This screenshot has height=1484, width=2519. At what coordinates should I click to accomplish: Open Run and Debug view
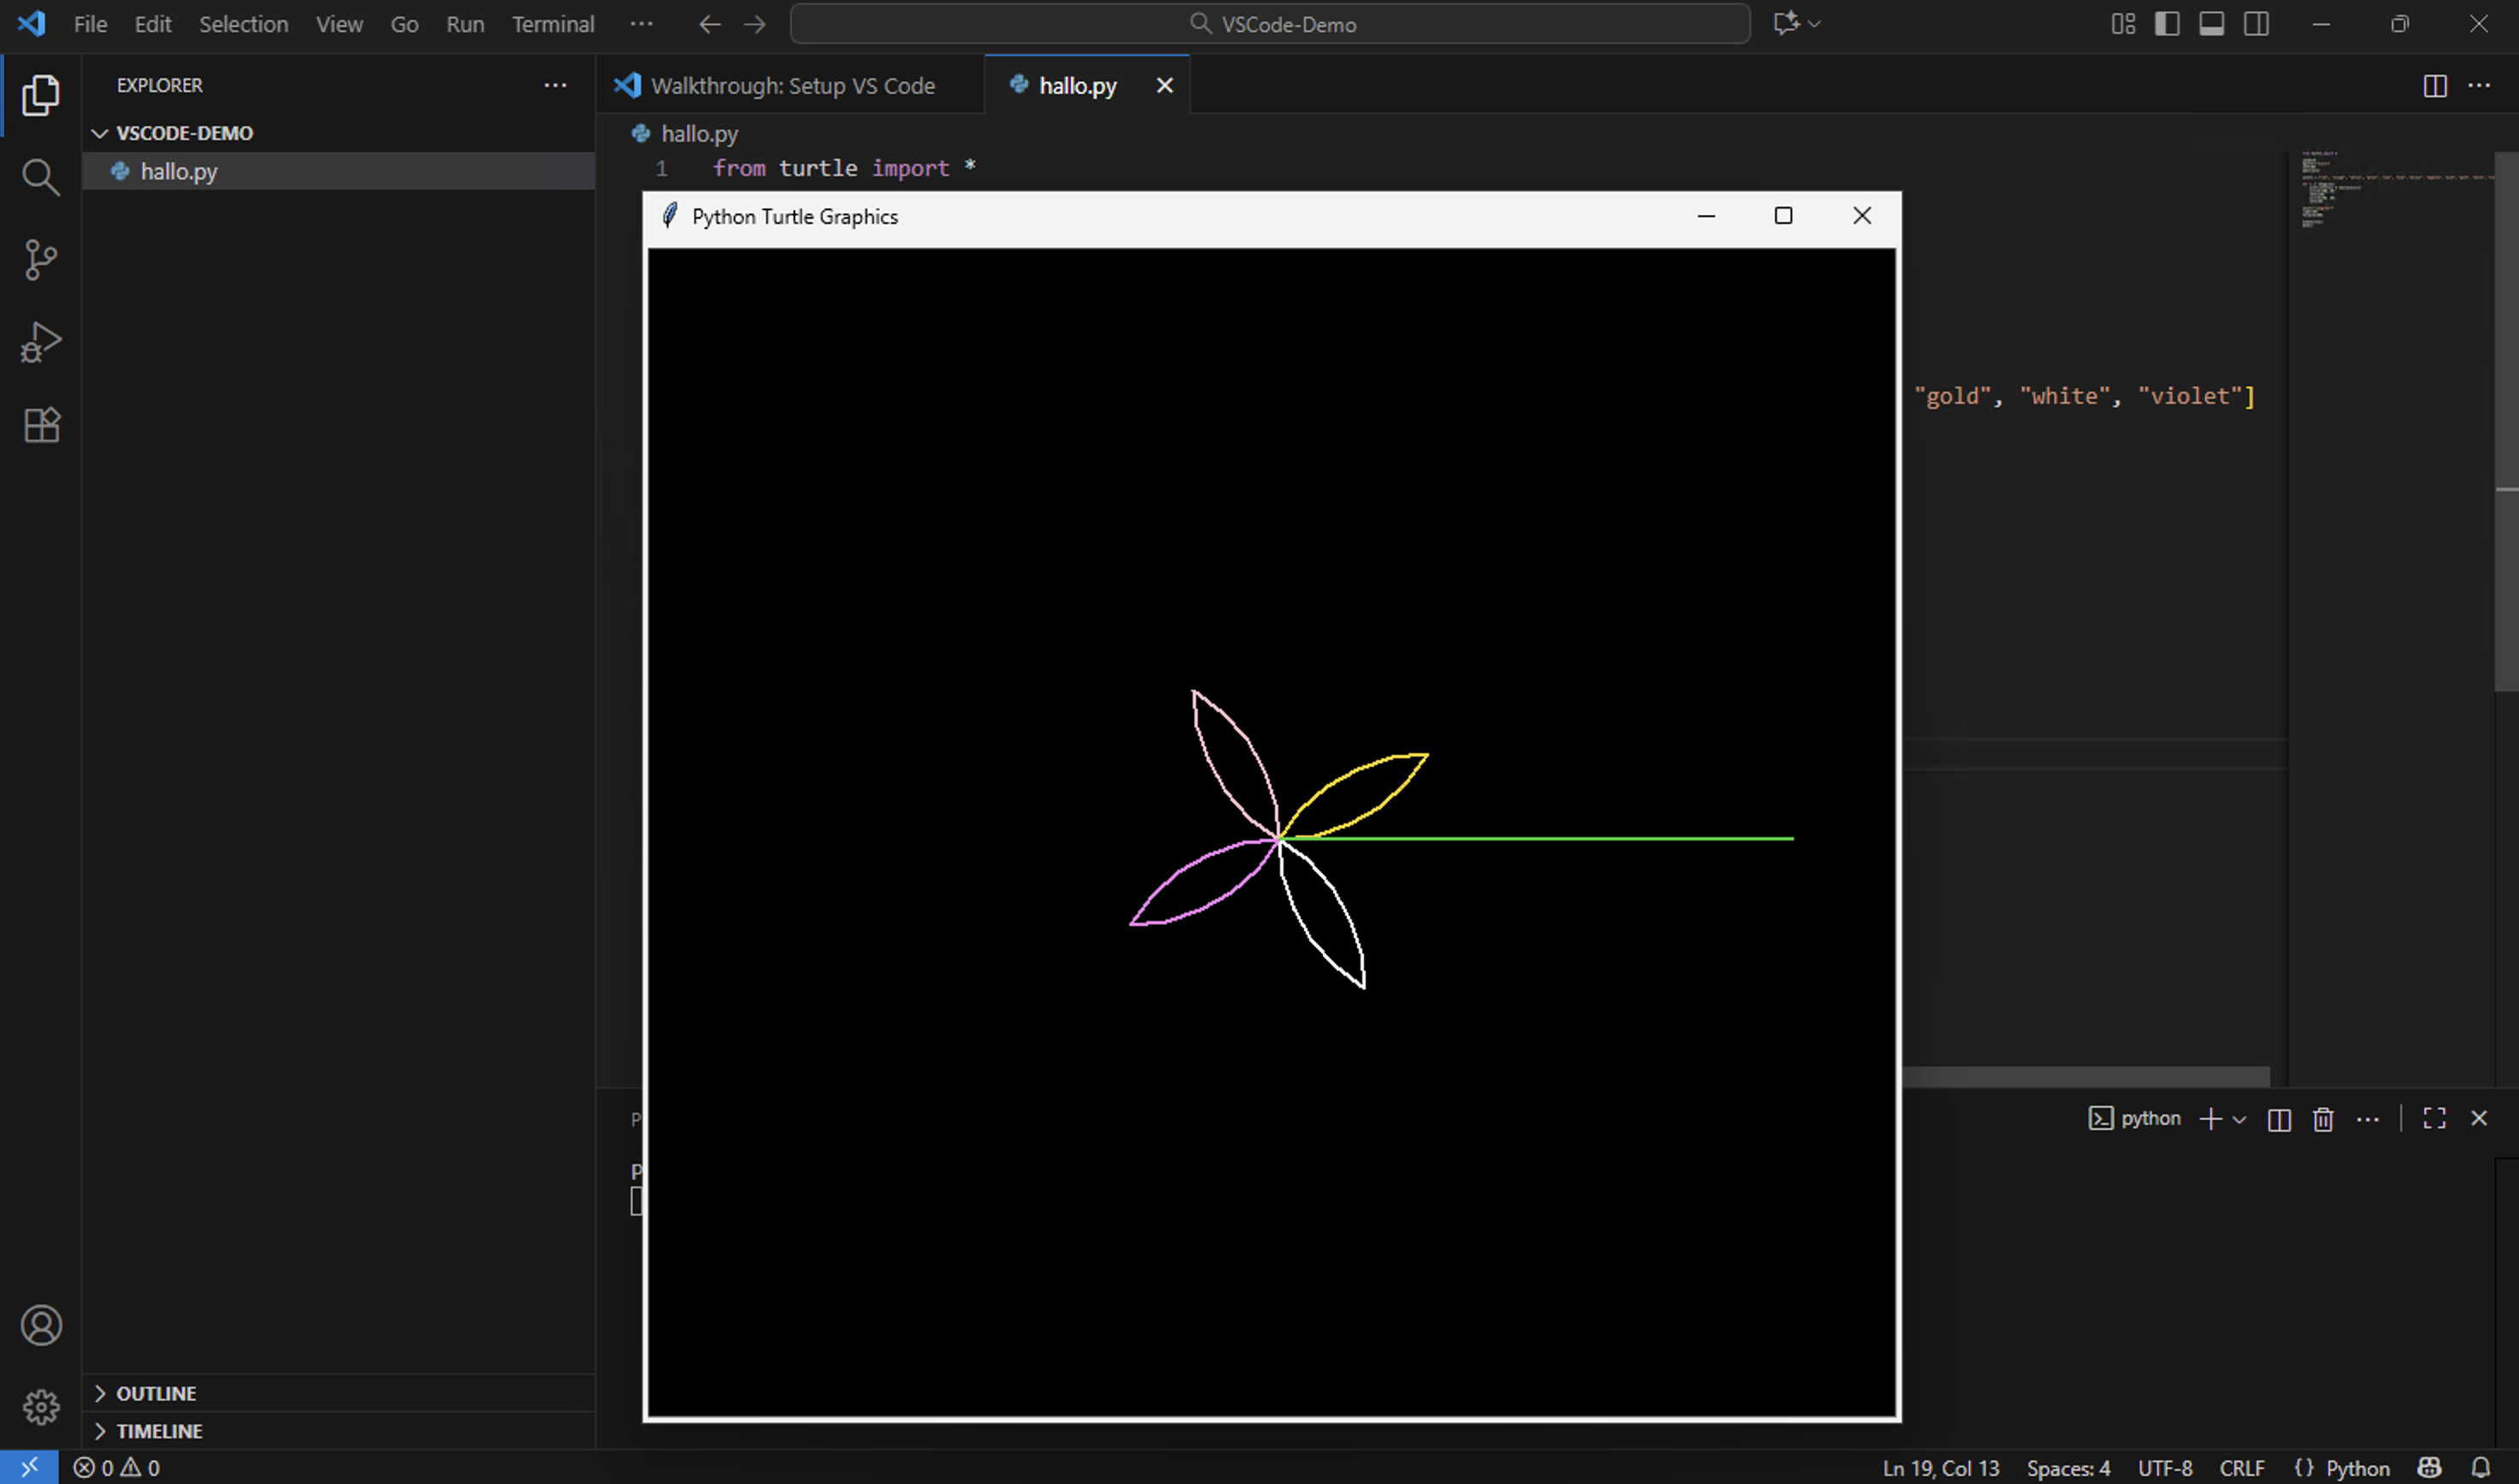[x=40, y=342]
